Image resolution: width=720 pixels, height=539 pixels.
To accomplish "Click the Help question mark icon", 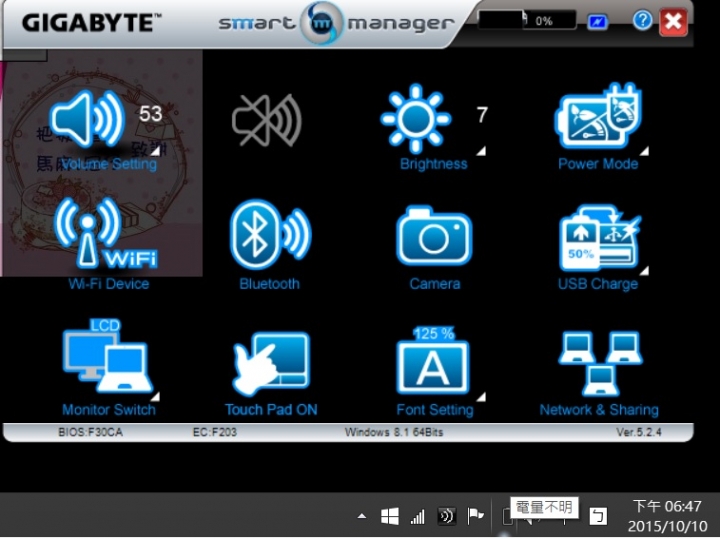I will click(x=642, y=21).
